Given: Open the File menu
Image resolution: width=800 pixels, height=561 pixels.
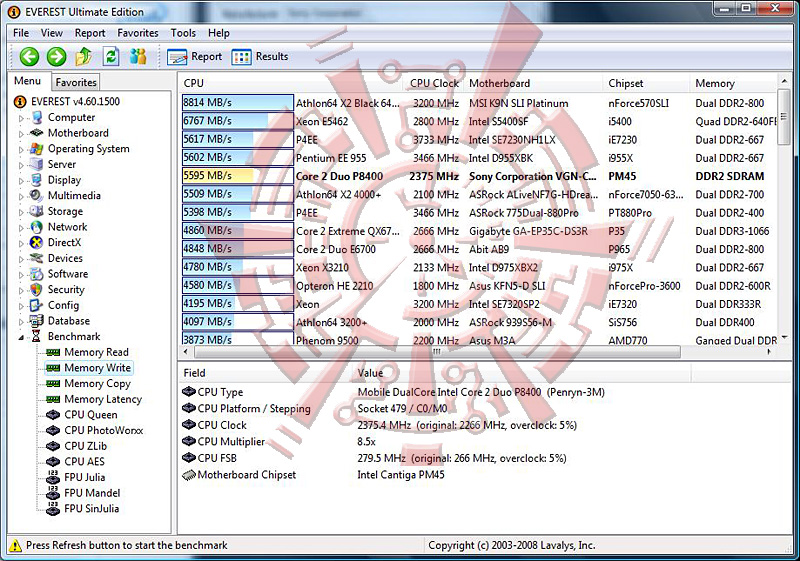Looking at the screenshot, I should click(21, 33).
